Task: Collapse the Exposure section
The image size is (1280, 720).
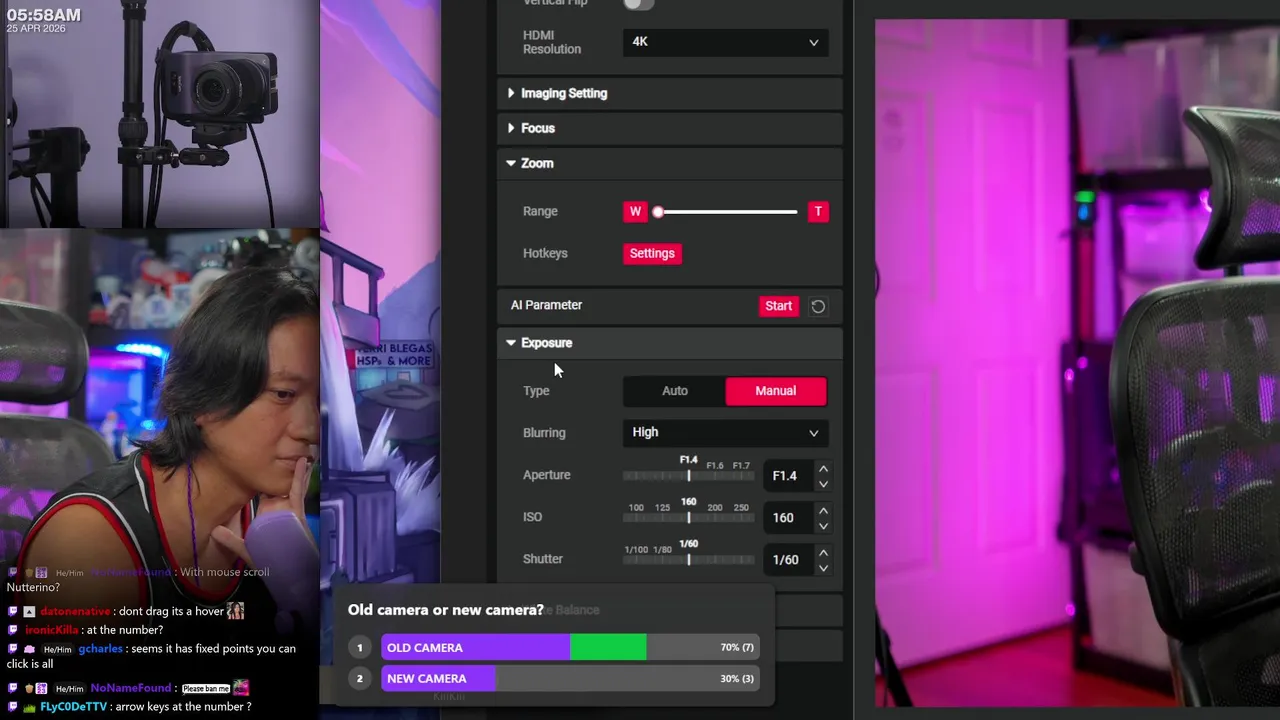Action: pos(669,343)
